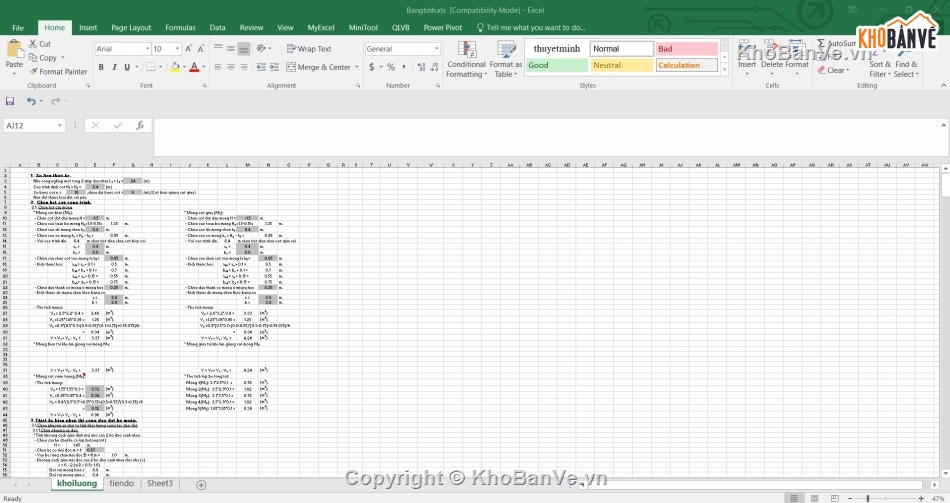Undo the last action
Screen dimensions: 950x503
coord(31,101)
